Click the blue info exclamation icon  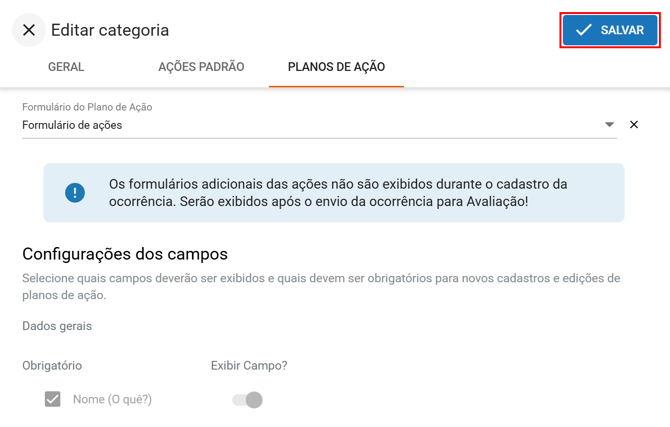(75, 193)
